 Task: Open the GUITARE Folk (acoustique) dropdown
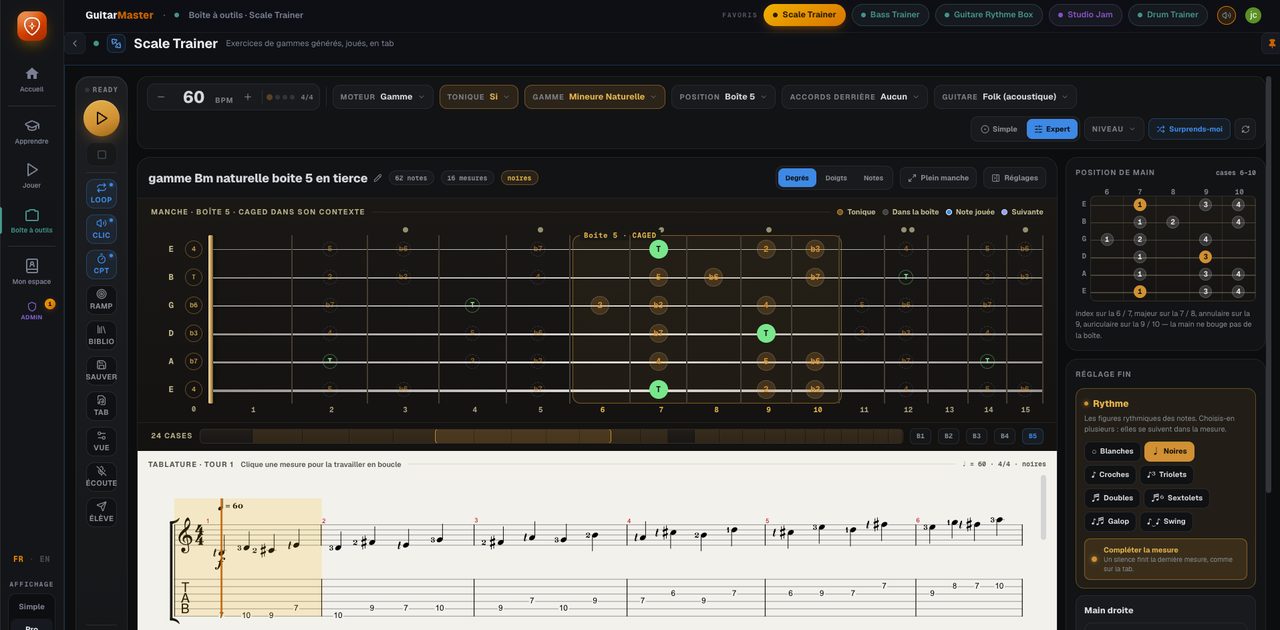(x=1005, y=97)
